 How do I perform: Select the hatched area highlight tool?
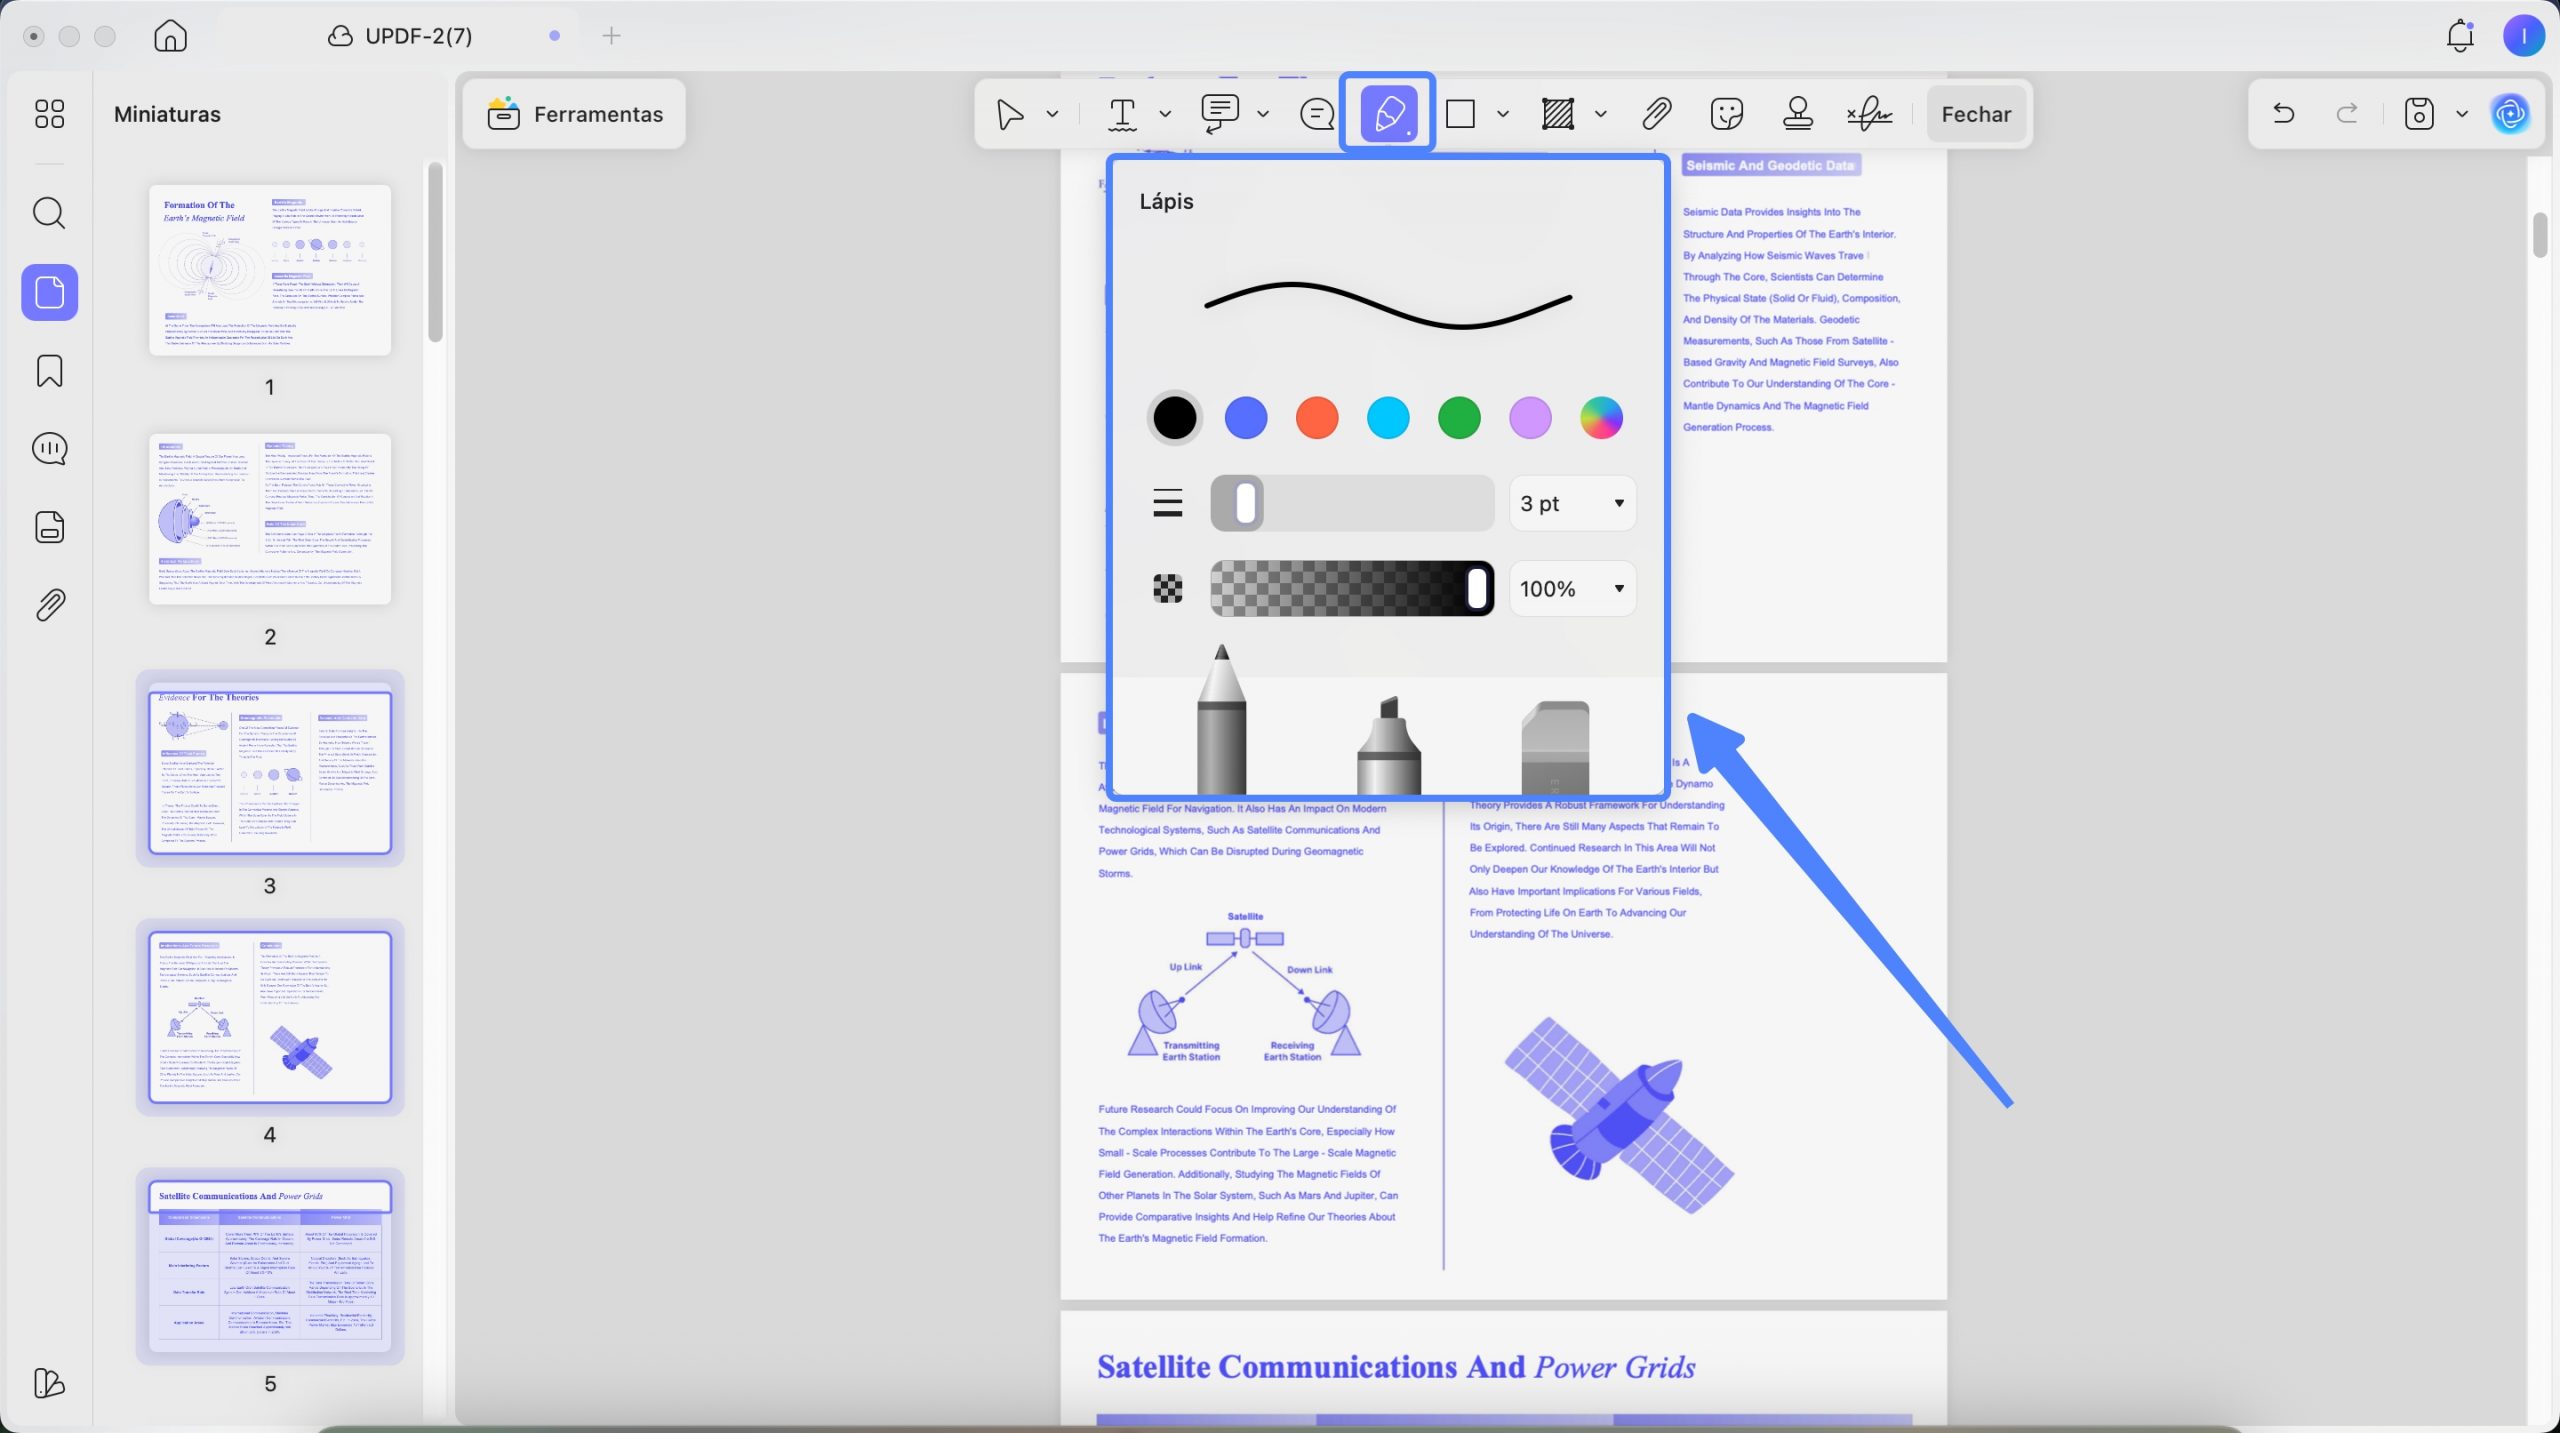click(x=1558, y=114)
